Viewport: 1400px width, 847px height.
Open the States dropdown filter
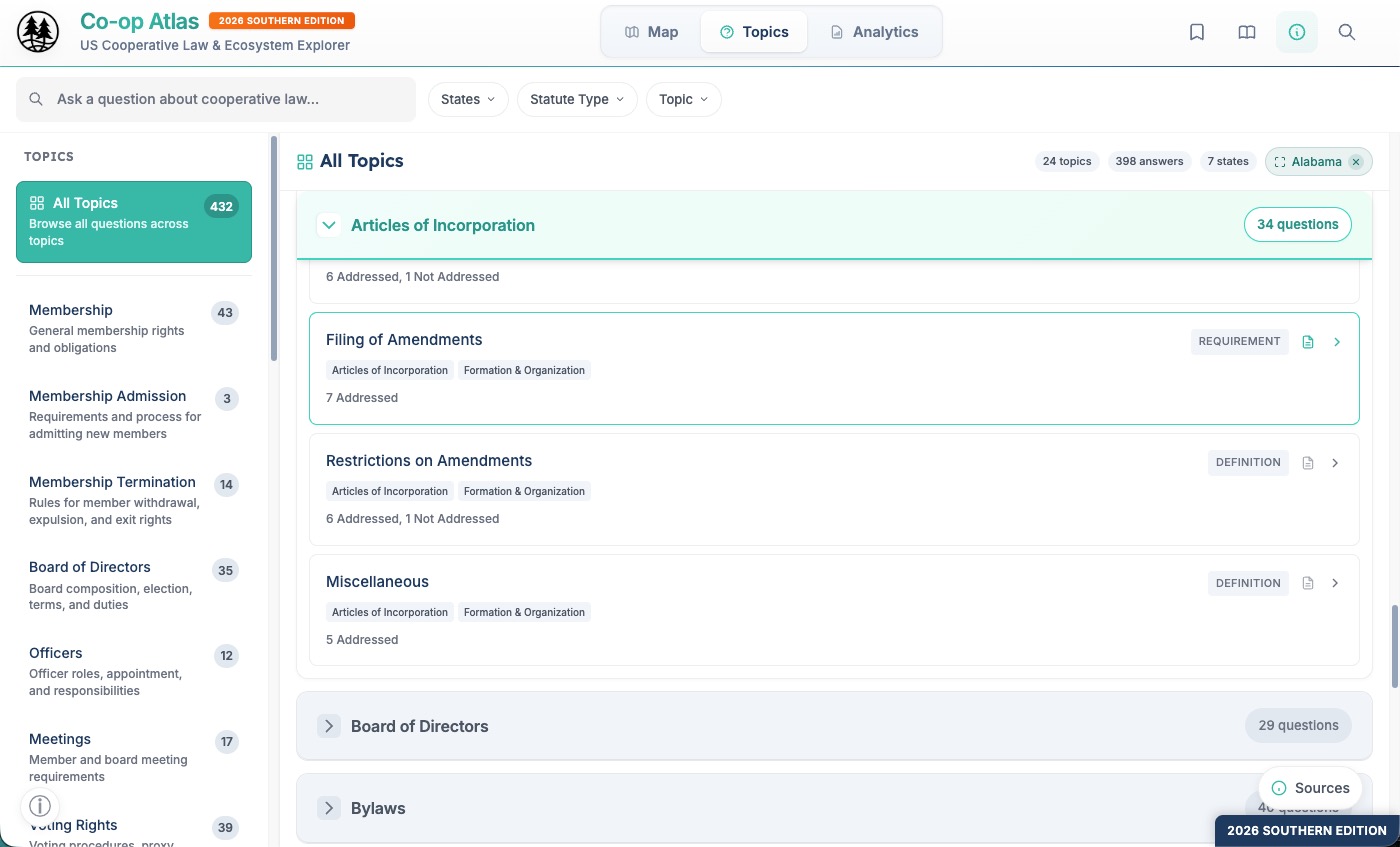click(468, 99)
